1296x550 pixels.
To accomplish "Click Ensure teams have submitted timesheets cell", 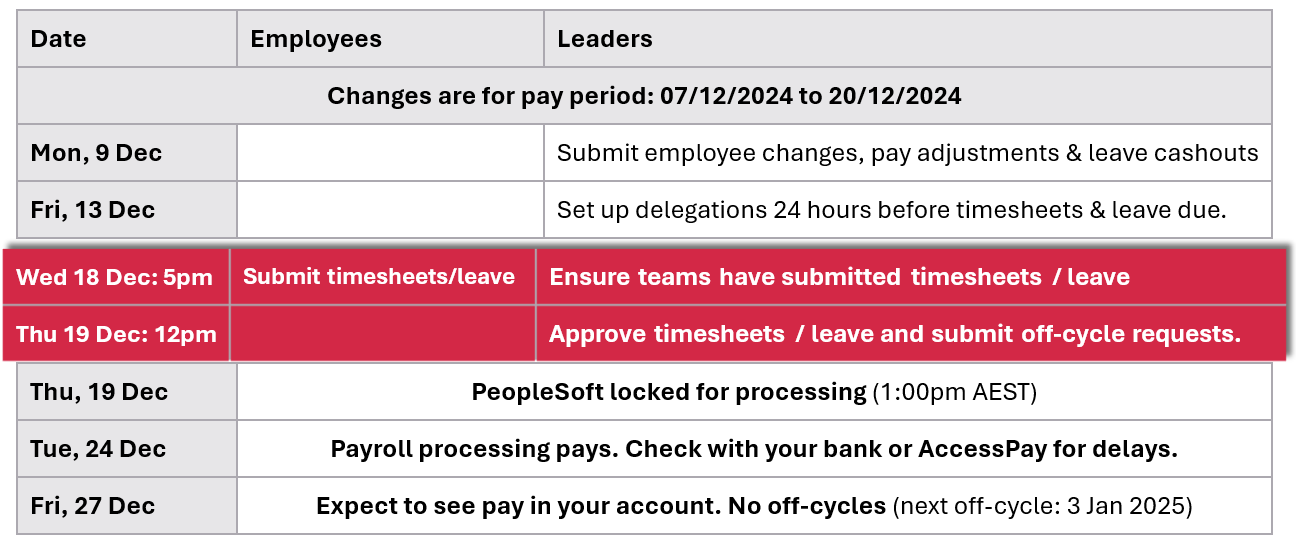I will (839, 277).
